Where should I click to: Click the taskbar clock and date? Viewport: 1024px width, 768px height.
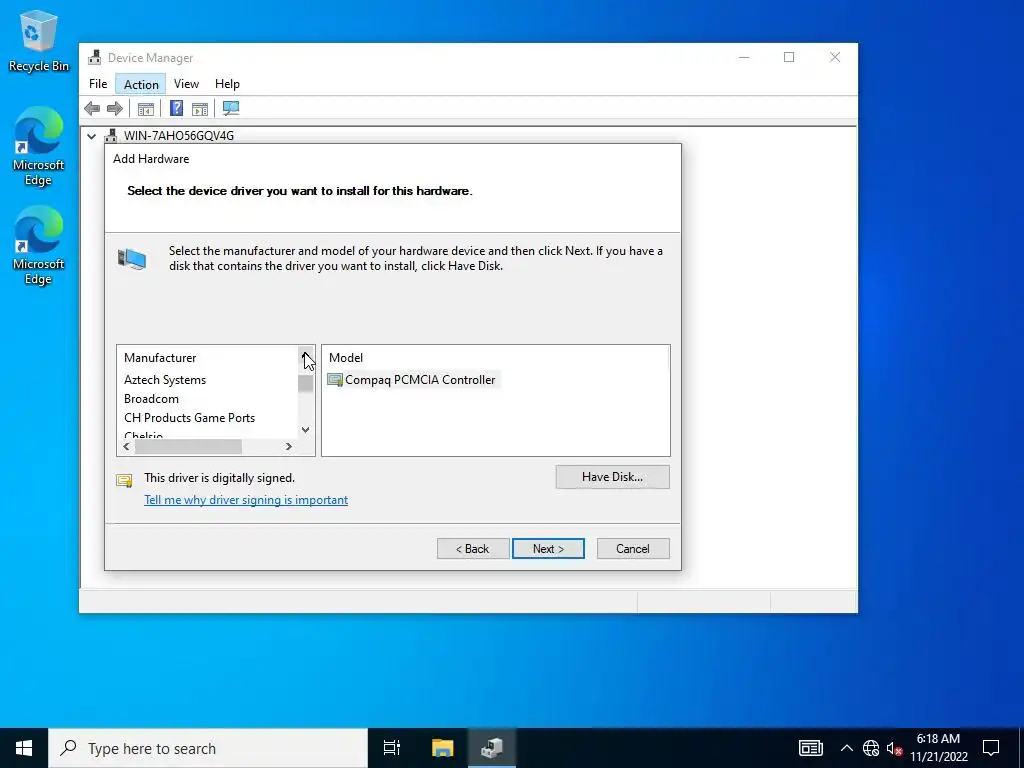tap(938, 748)
